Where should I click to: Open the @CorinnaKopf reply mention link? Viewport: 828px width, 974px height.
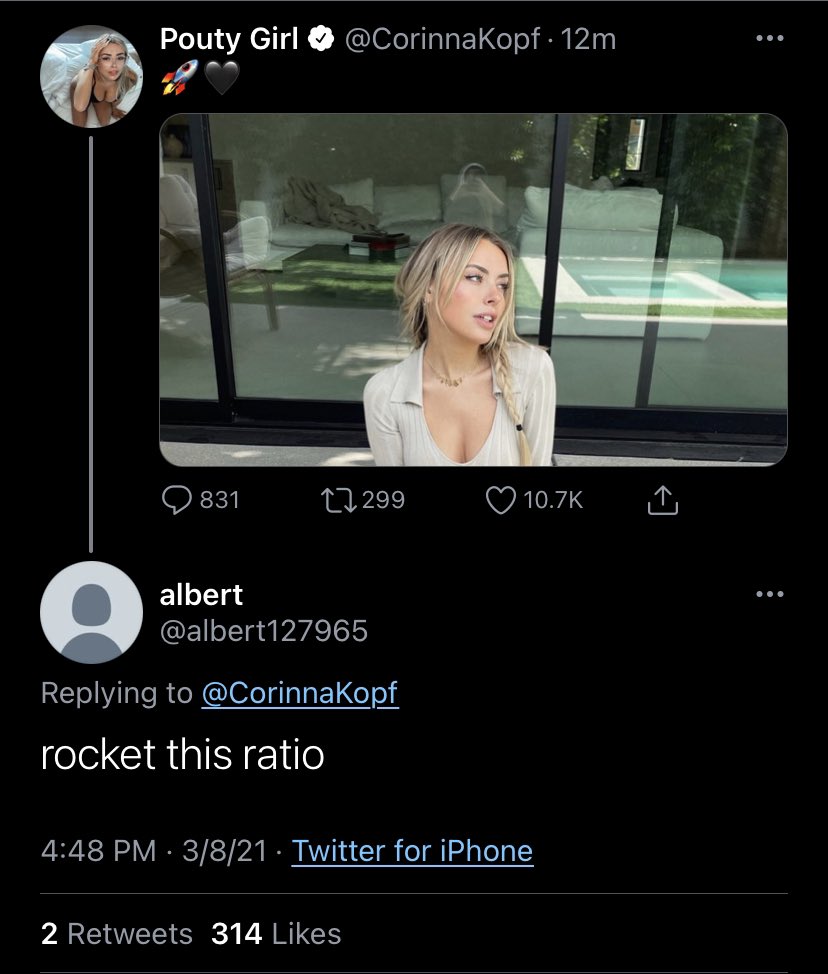click(x=300, y=693)
